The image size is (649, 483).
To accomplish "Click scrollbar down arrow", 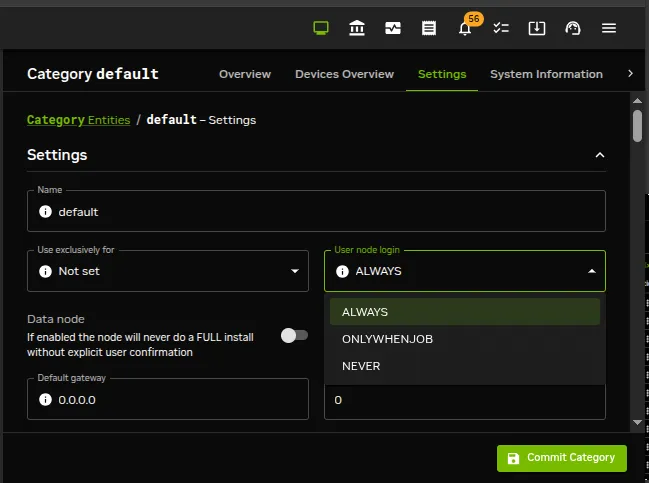I will [x=637, y=422].
